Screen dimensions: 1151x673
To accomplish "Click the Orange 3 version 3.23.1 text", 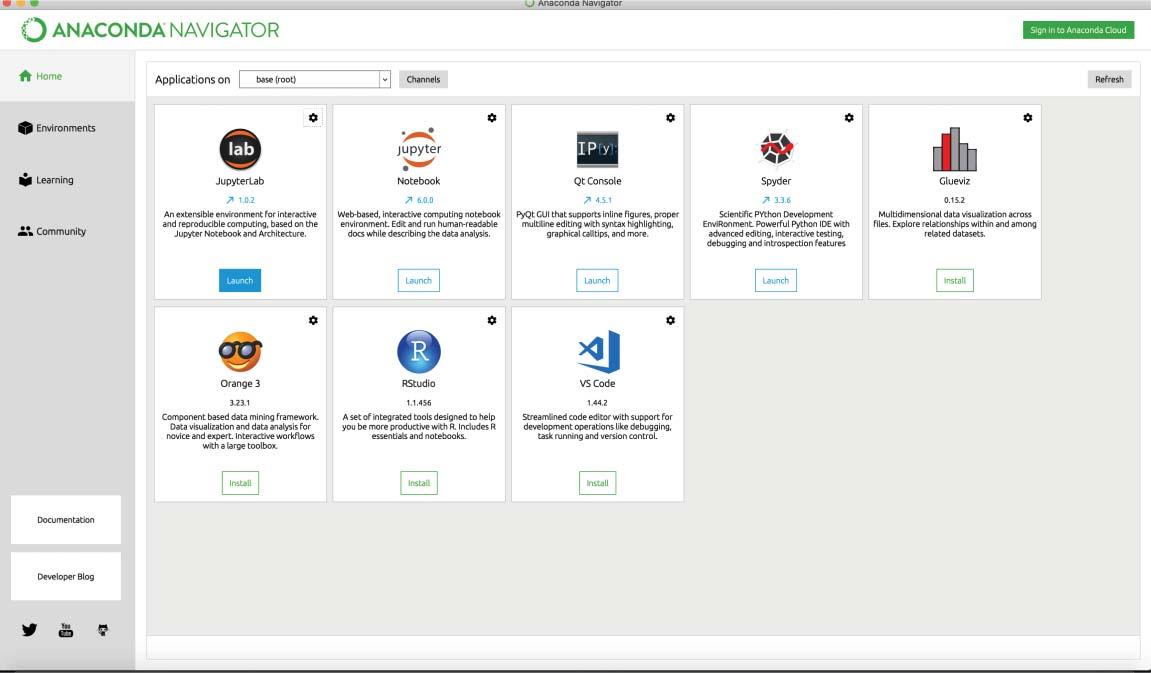I will click(x=240, y=402).
